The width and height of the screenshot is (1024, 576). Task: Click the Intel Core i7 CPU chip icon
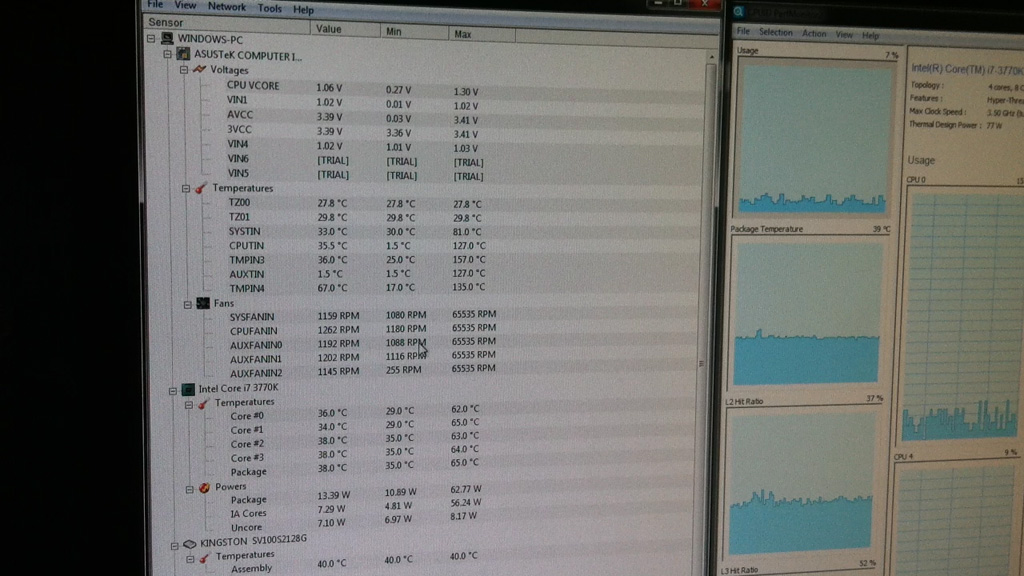pyautogui.click(x=188, y=389)
